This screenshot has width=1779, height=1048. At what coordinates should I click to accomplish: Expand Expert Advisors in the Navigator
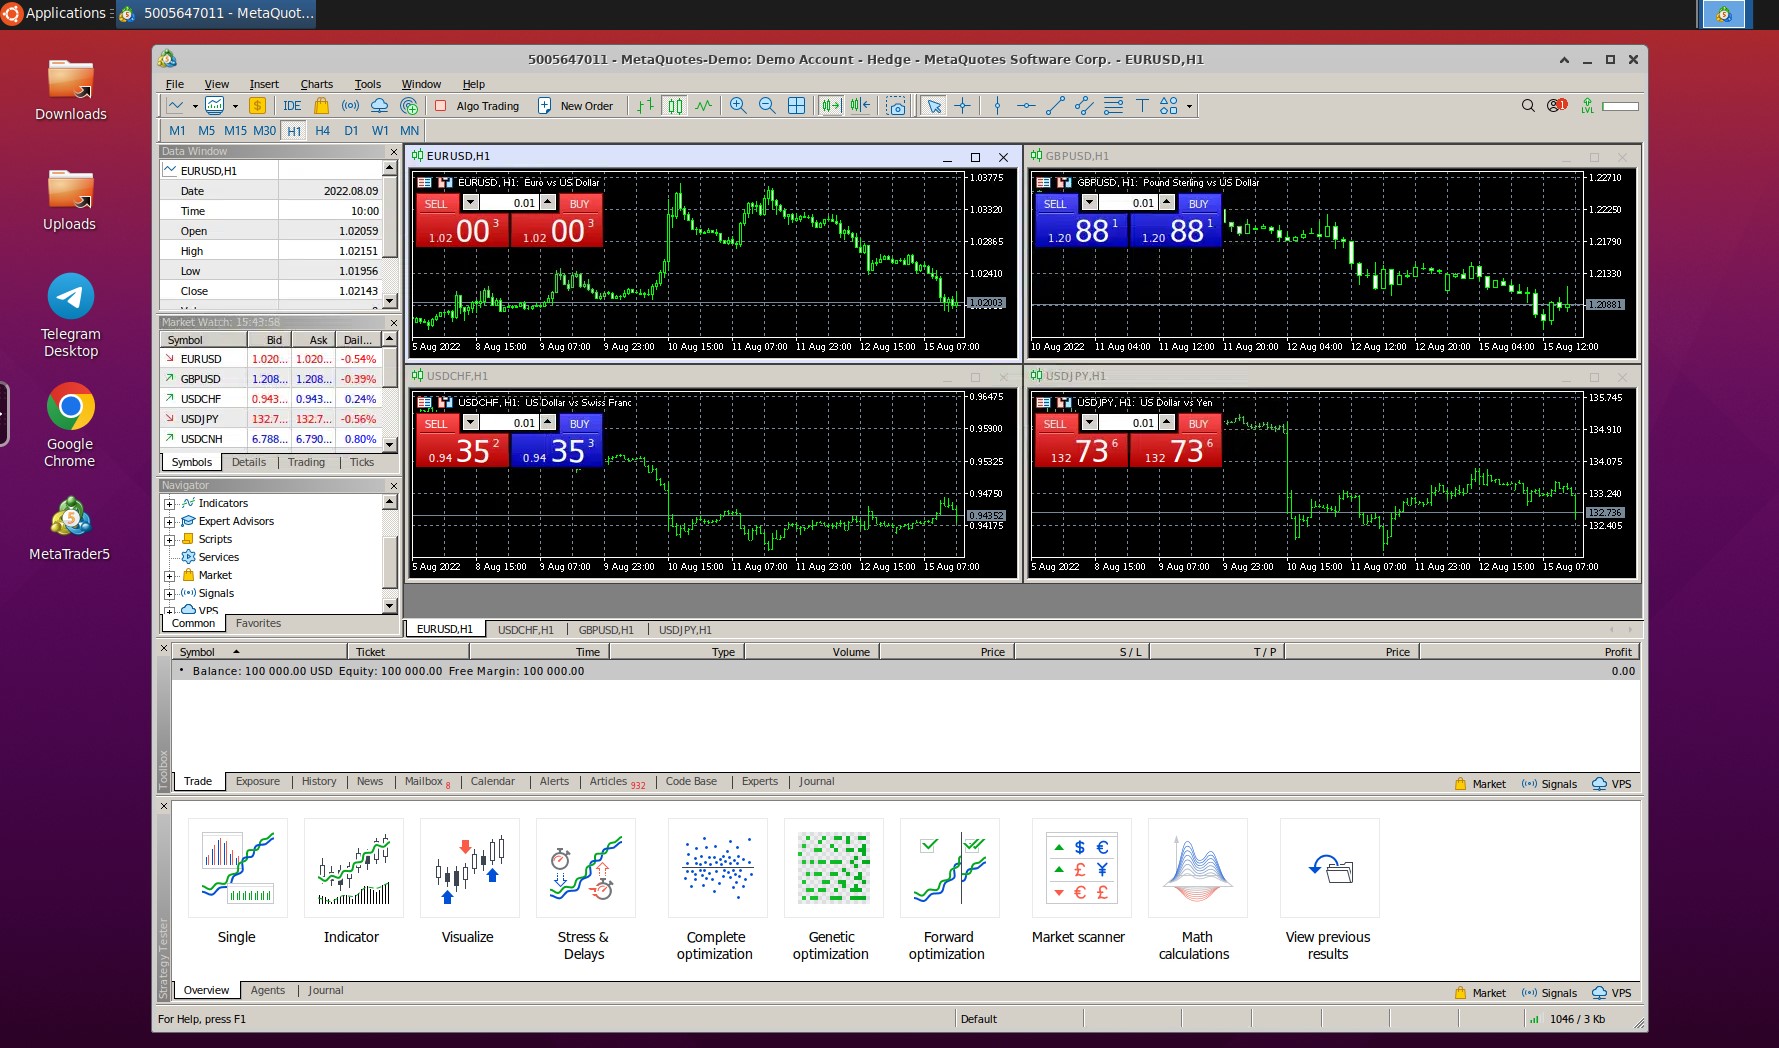click(x=169, y=522)
